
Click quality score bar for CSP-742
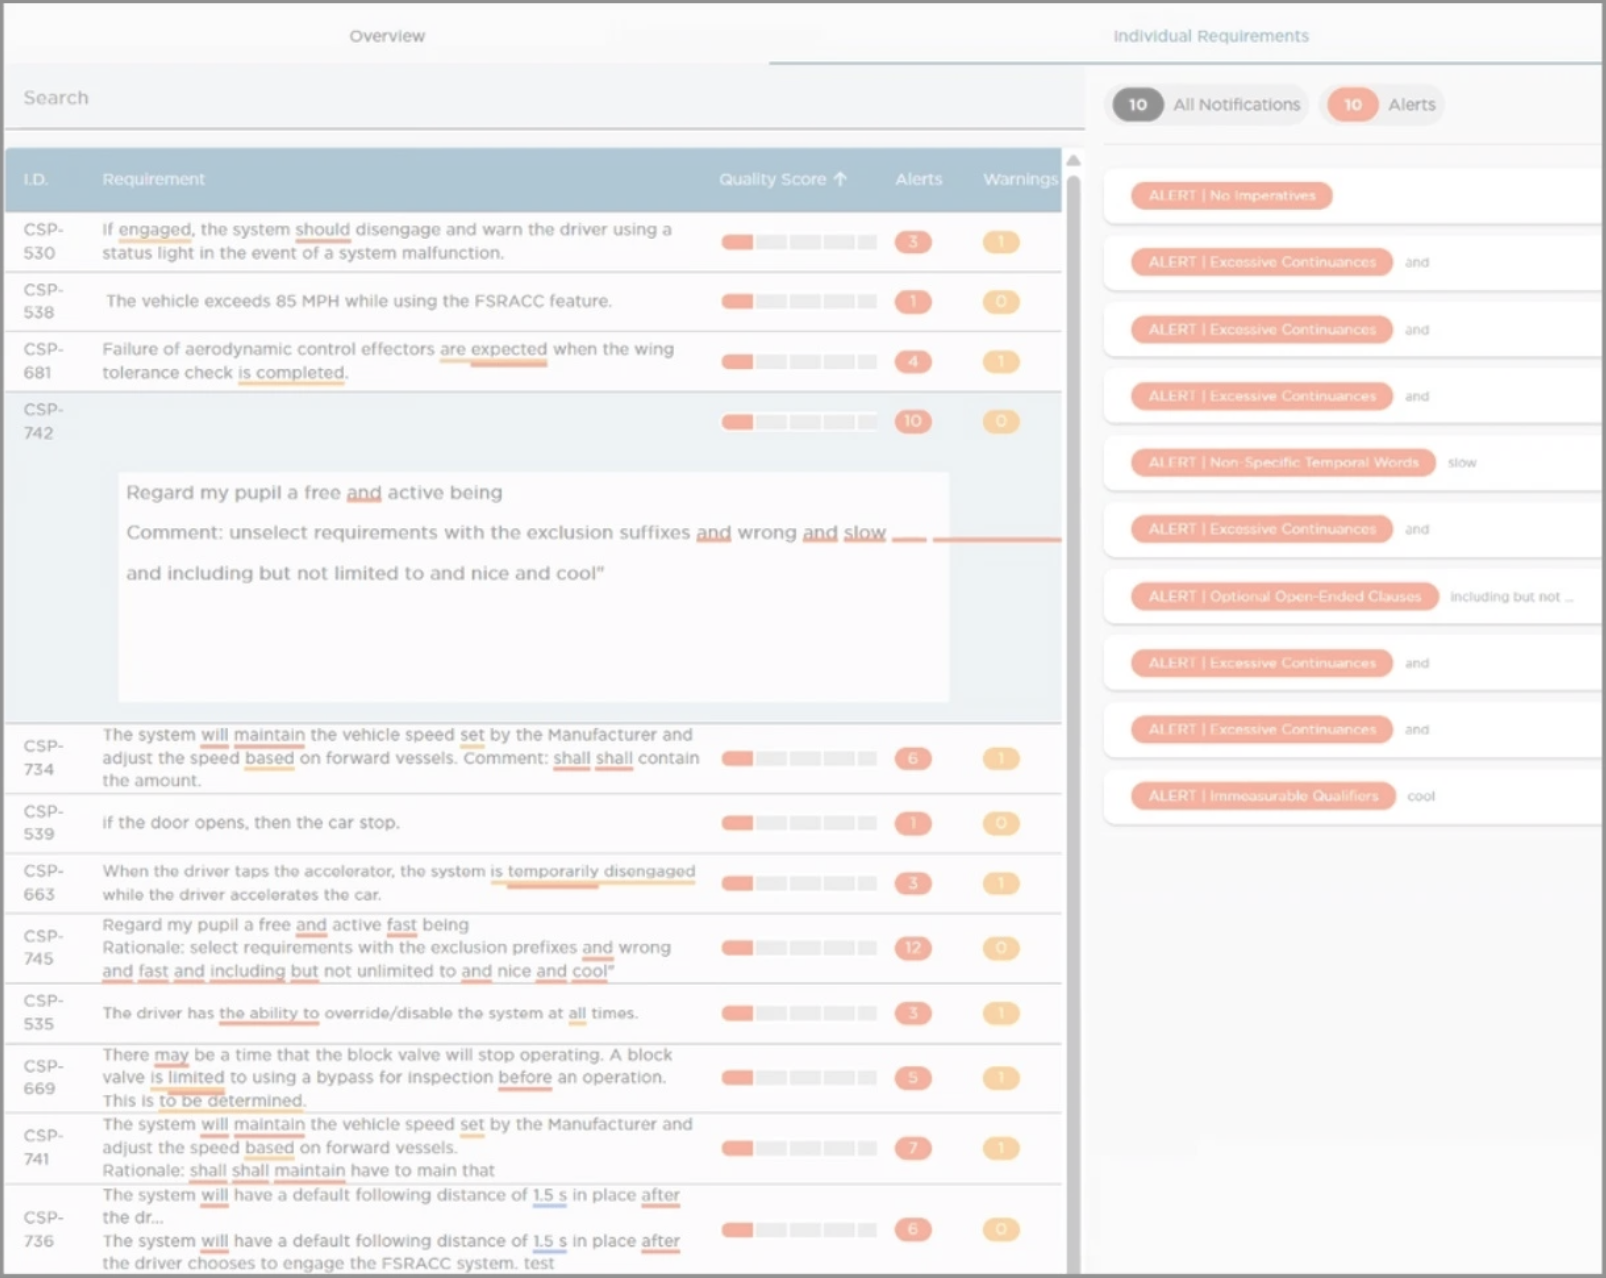tap(799, 421)
